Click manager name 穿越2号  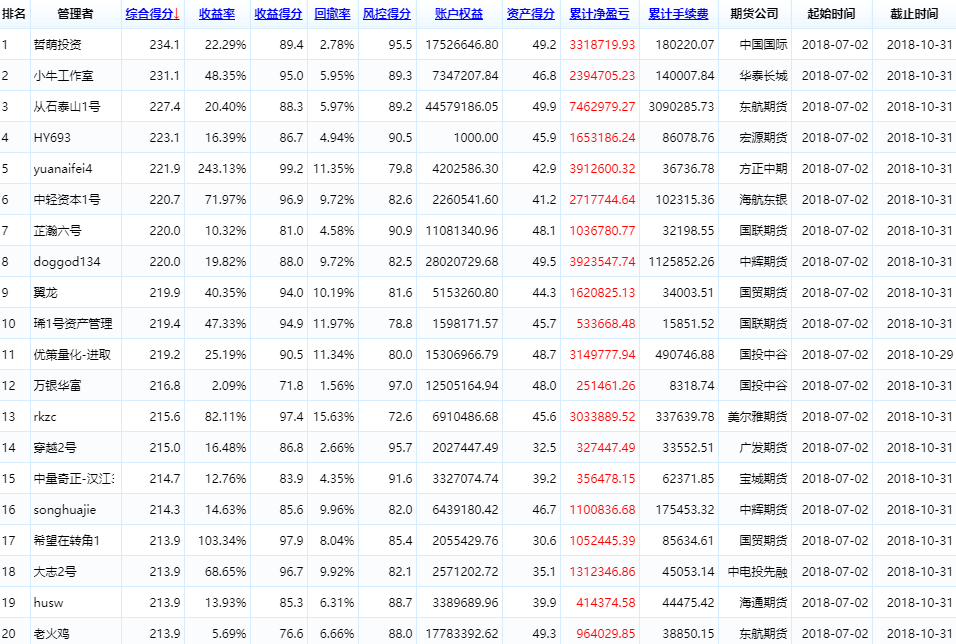55,448
